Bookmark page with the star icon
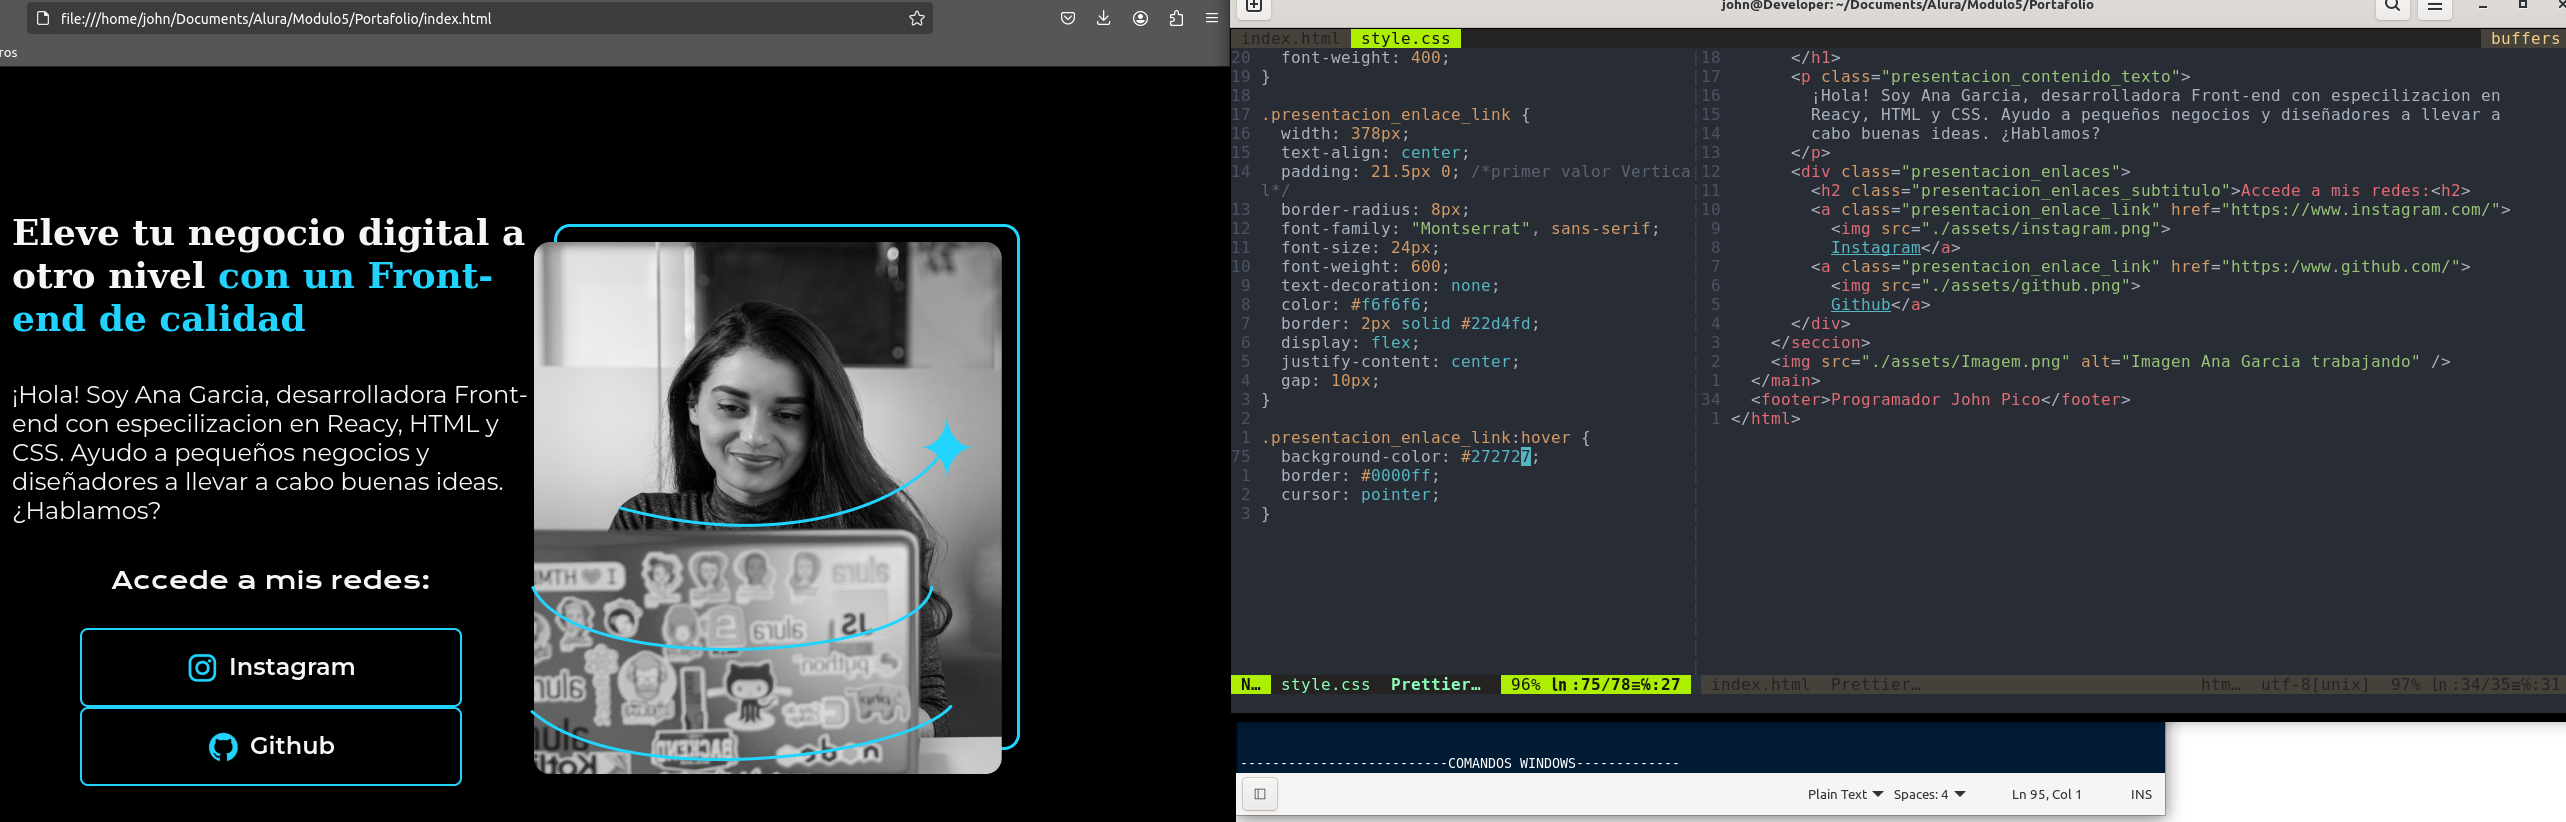 click(916, 18)
